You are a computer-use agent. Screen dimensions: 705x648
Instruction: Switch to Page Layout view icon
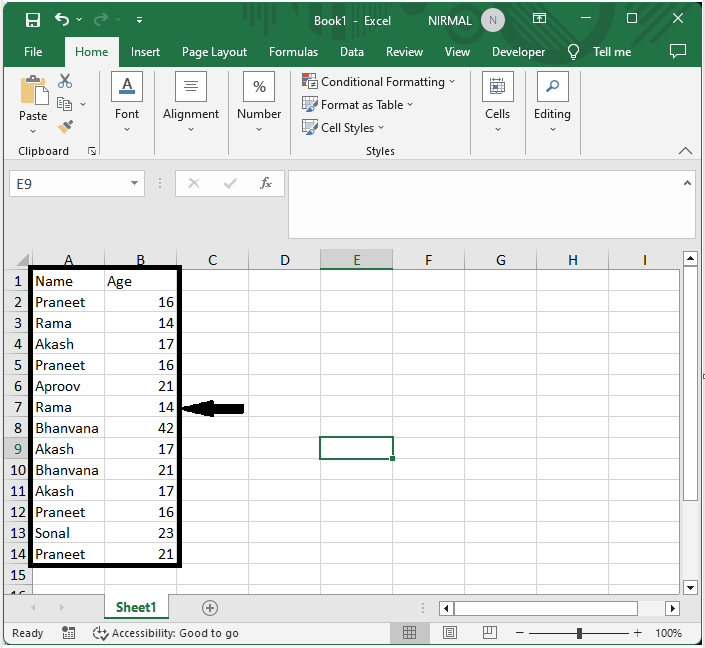(450, 633)
